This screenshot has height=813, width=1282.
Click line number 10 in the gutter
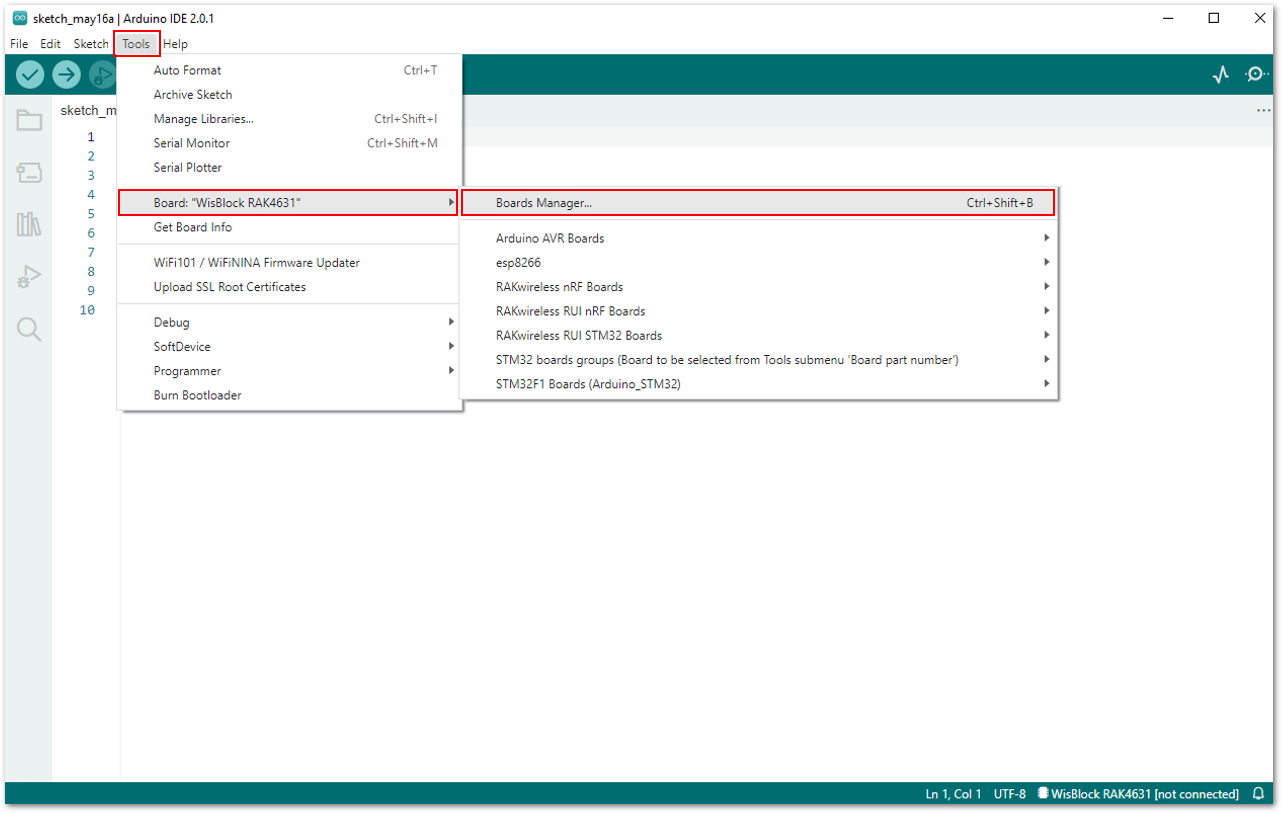(x=88, y=310)
